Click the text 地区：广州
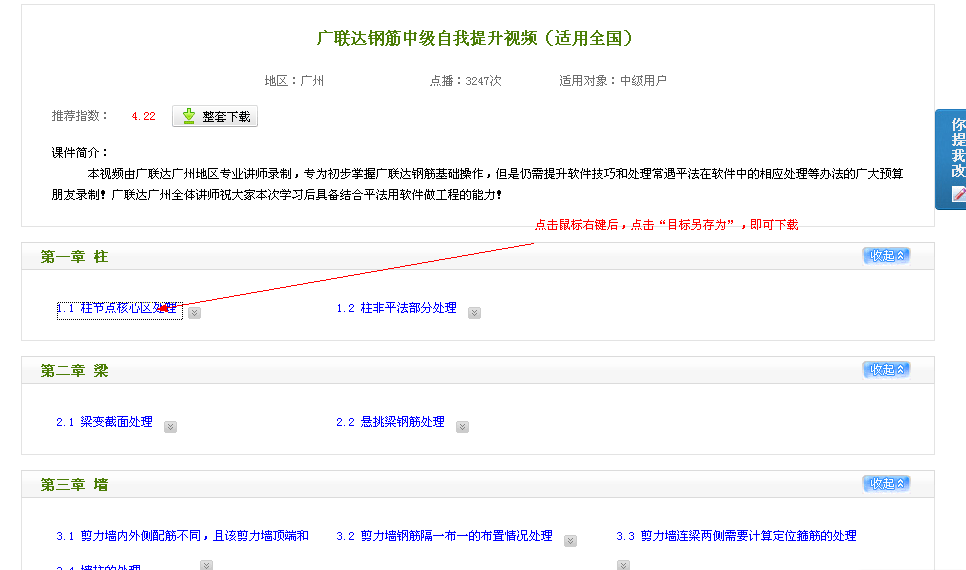 (294, 81)
